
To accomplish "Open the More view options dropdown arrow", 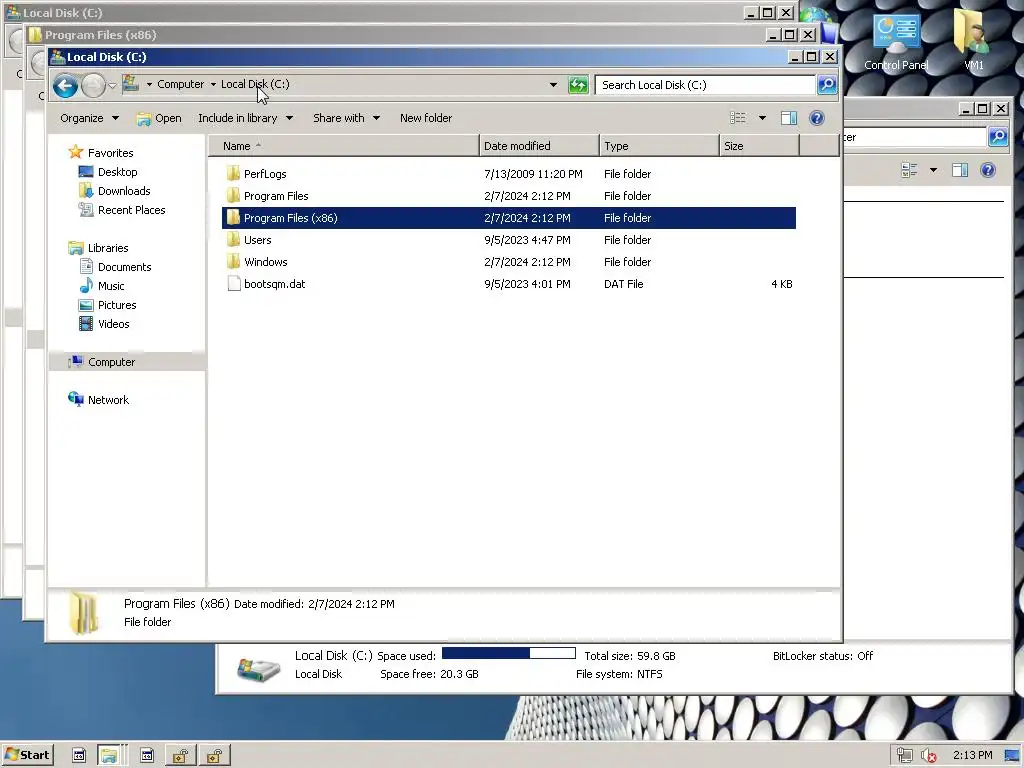I will click(x=762, y=118).
